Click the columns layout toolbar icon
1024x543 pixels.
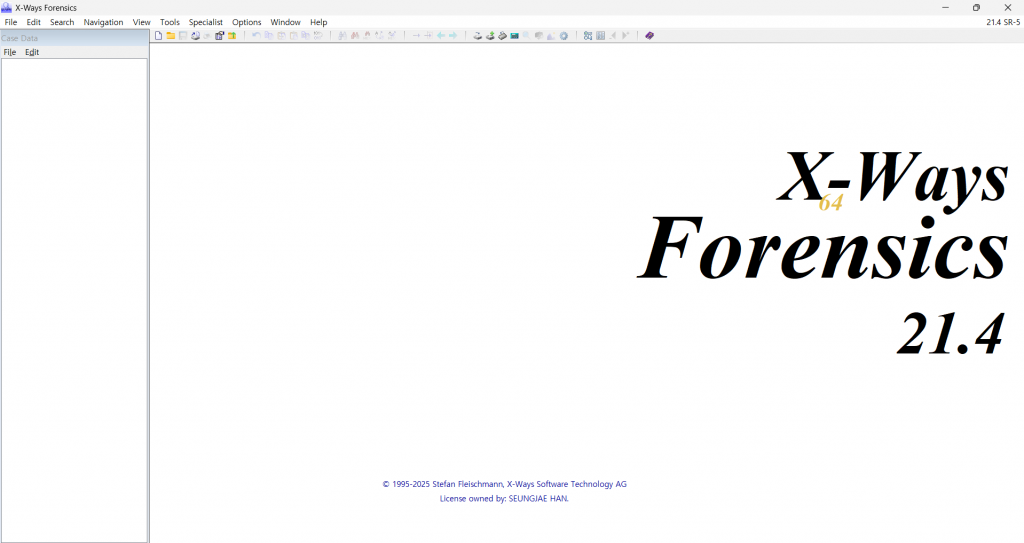click(x=600, y=36)
